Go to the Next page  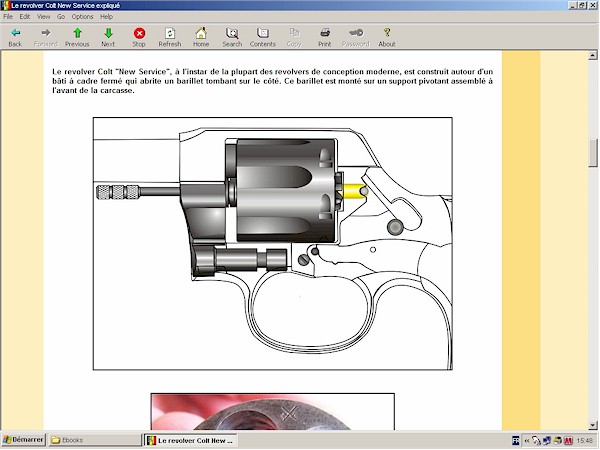[108, 34]
